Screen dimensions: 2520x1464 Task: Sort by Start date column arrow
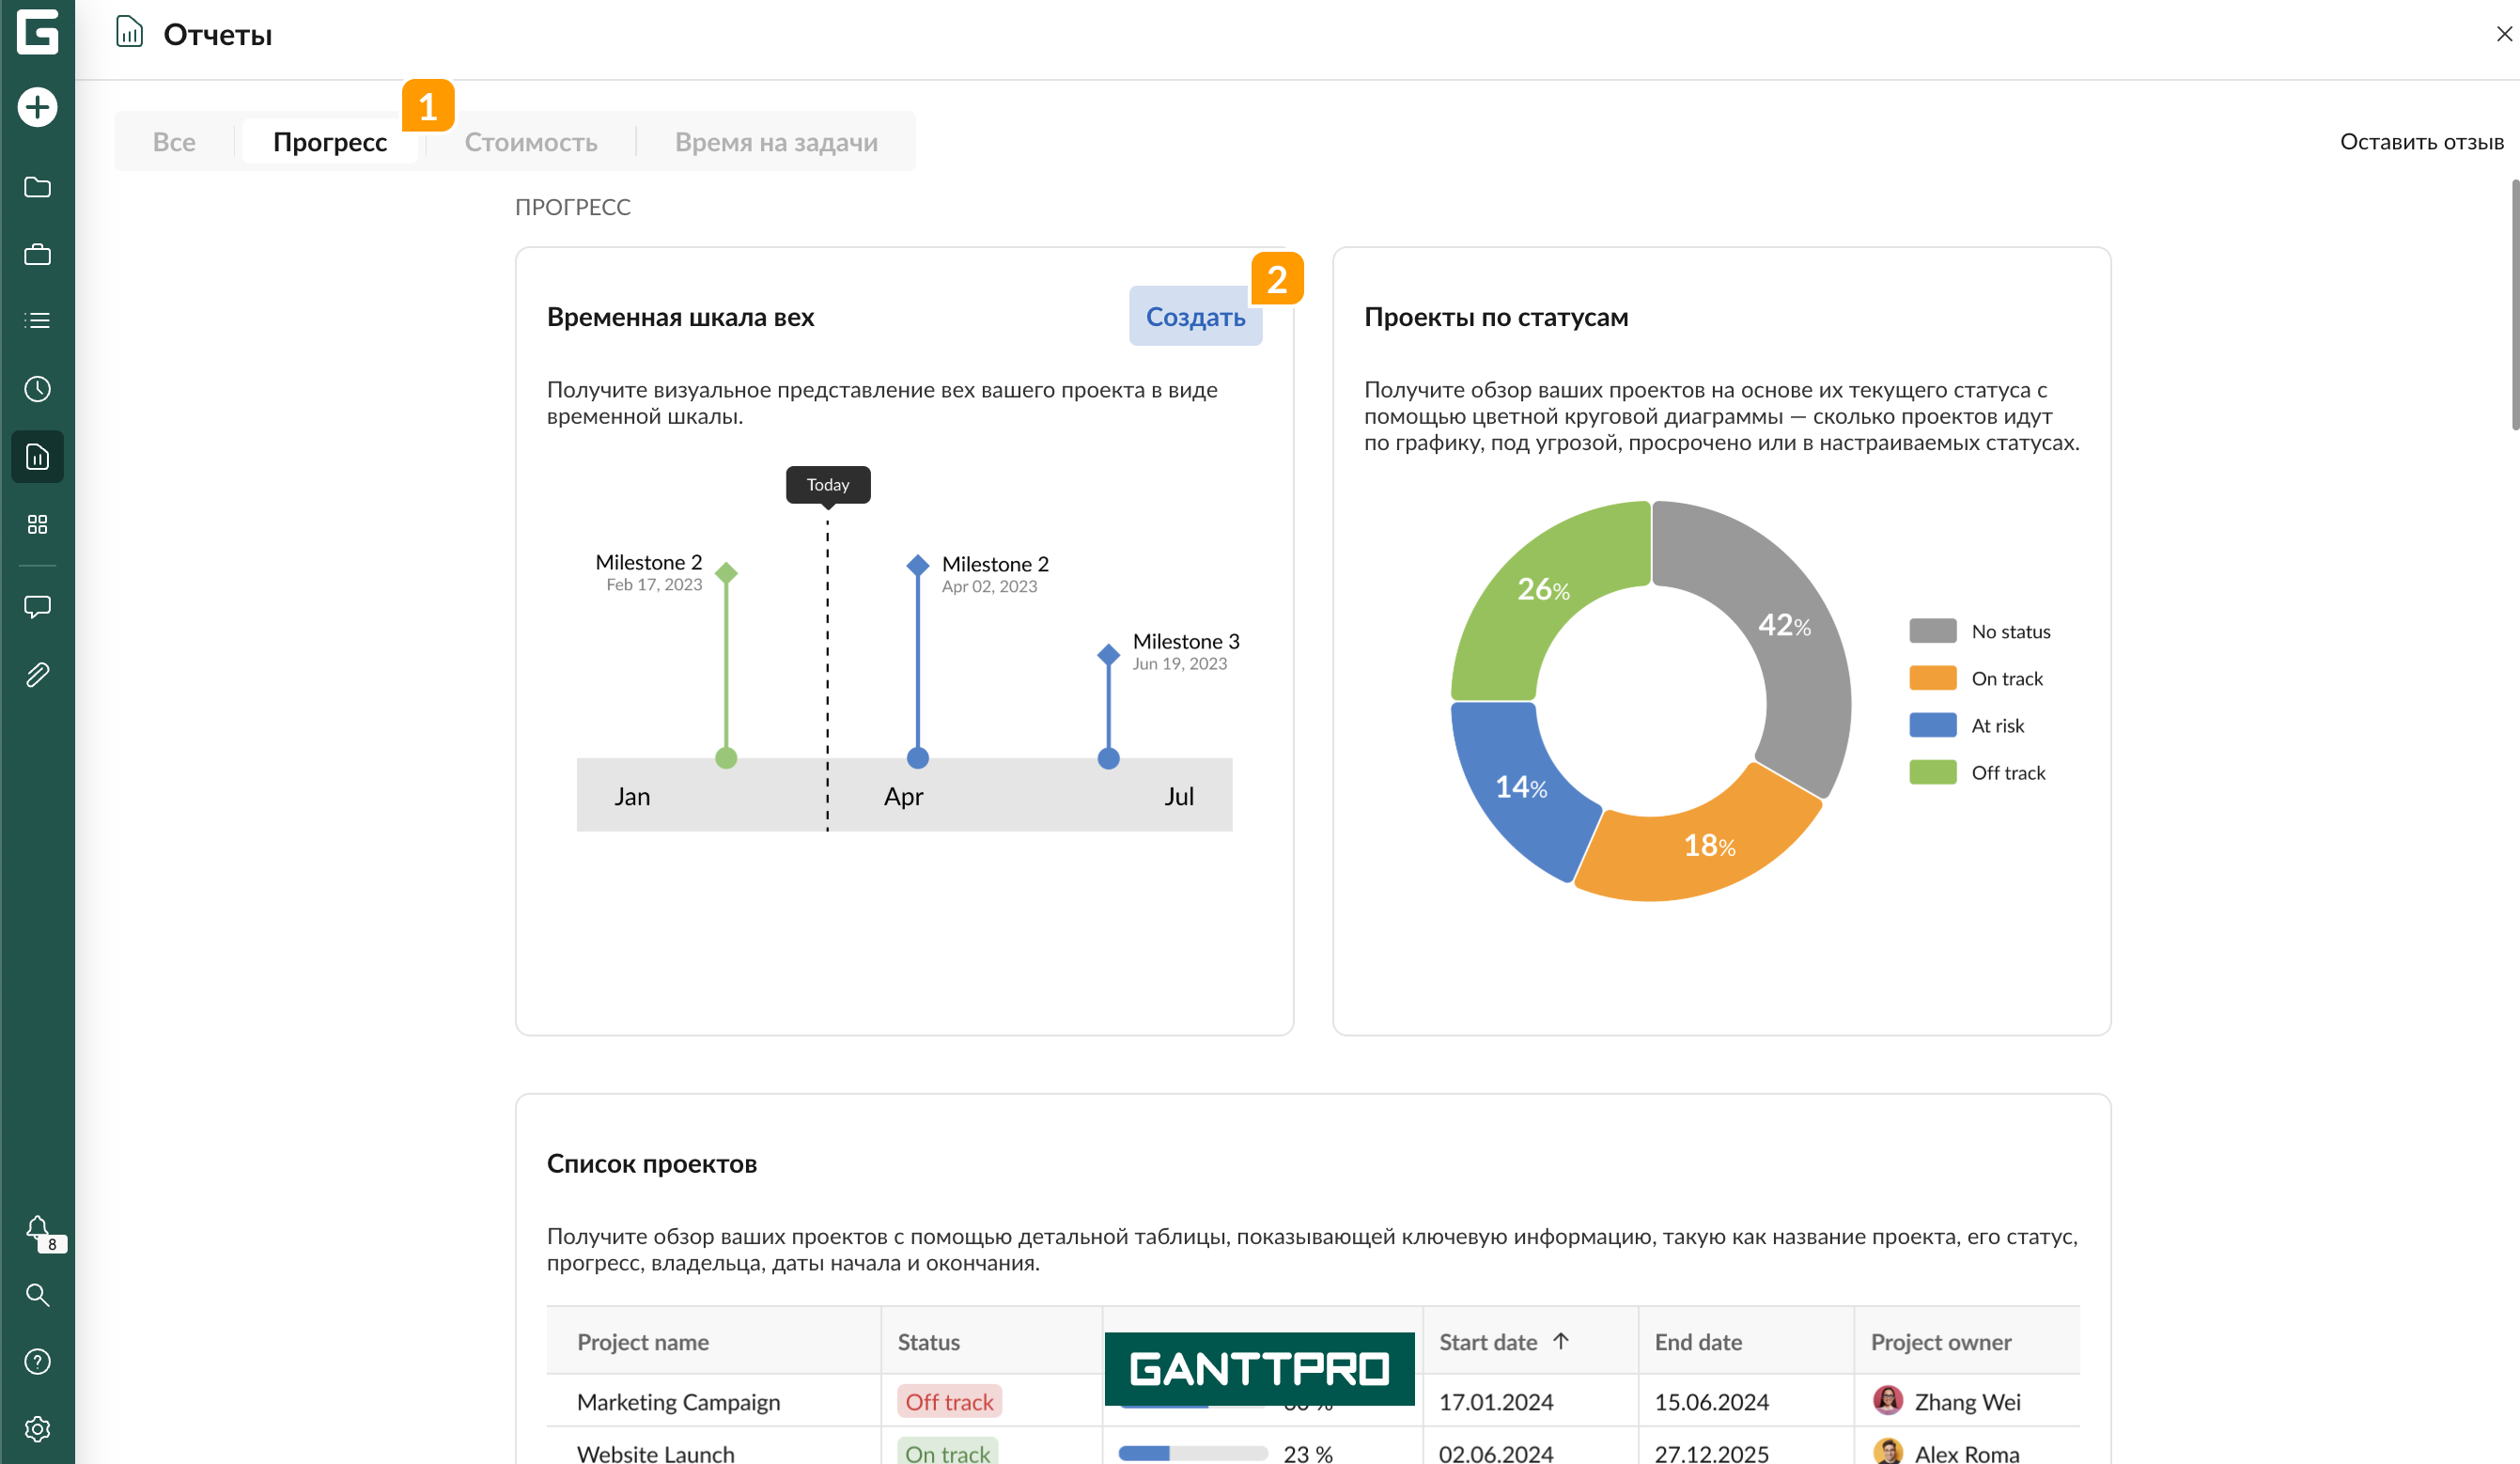(x=1561, y=1341)
